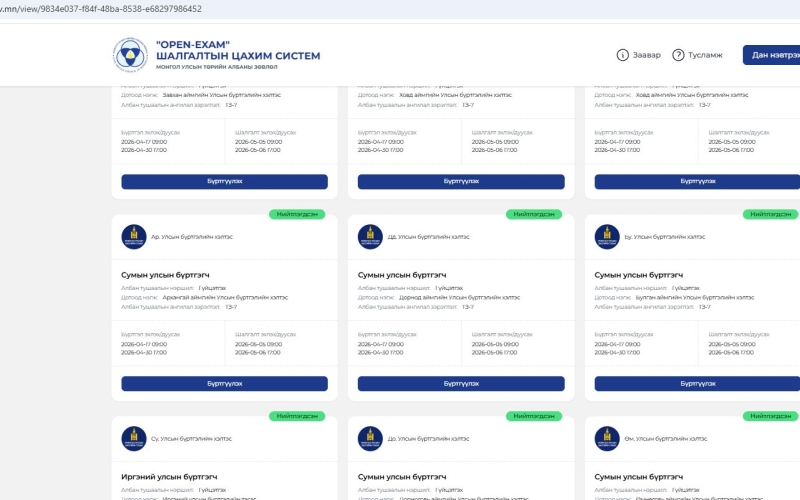Click the Тусламж question mark icon
The width and height of the screenshot is (800, 500).
coord(678,55)
